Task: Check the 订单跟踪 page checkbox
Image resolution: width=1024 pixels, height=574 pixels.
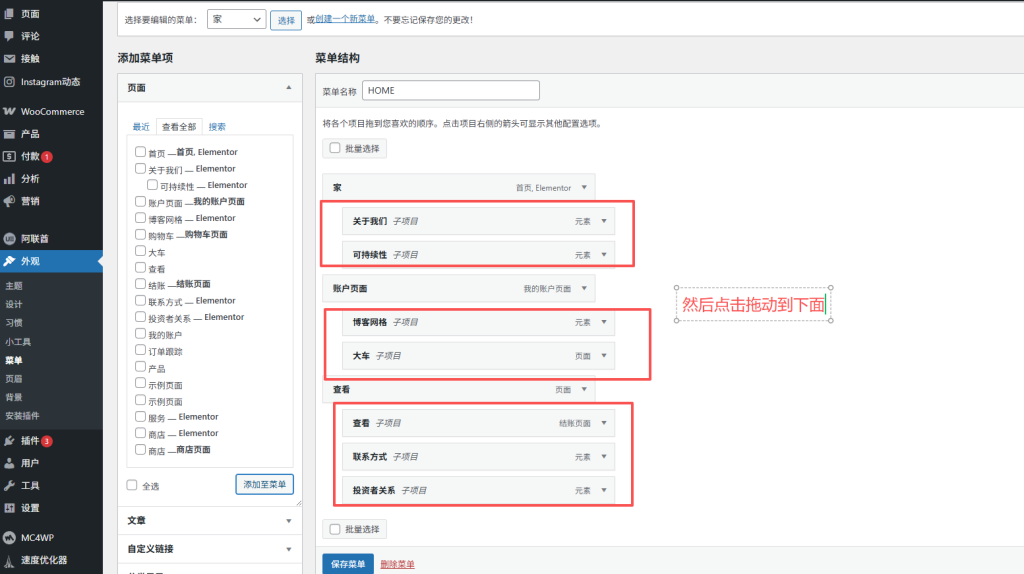Action: 140,350
